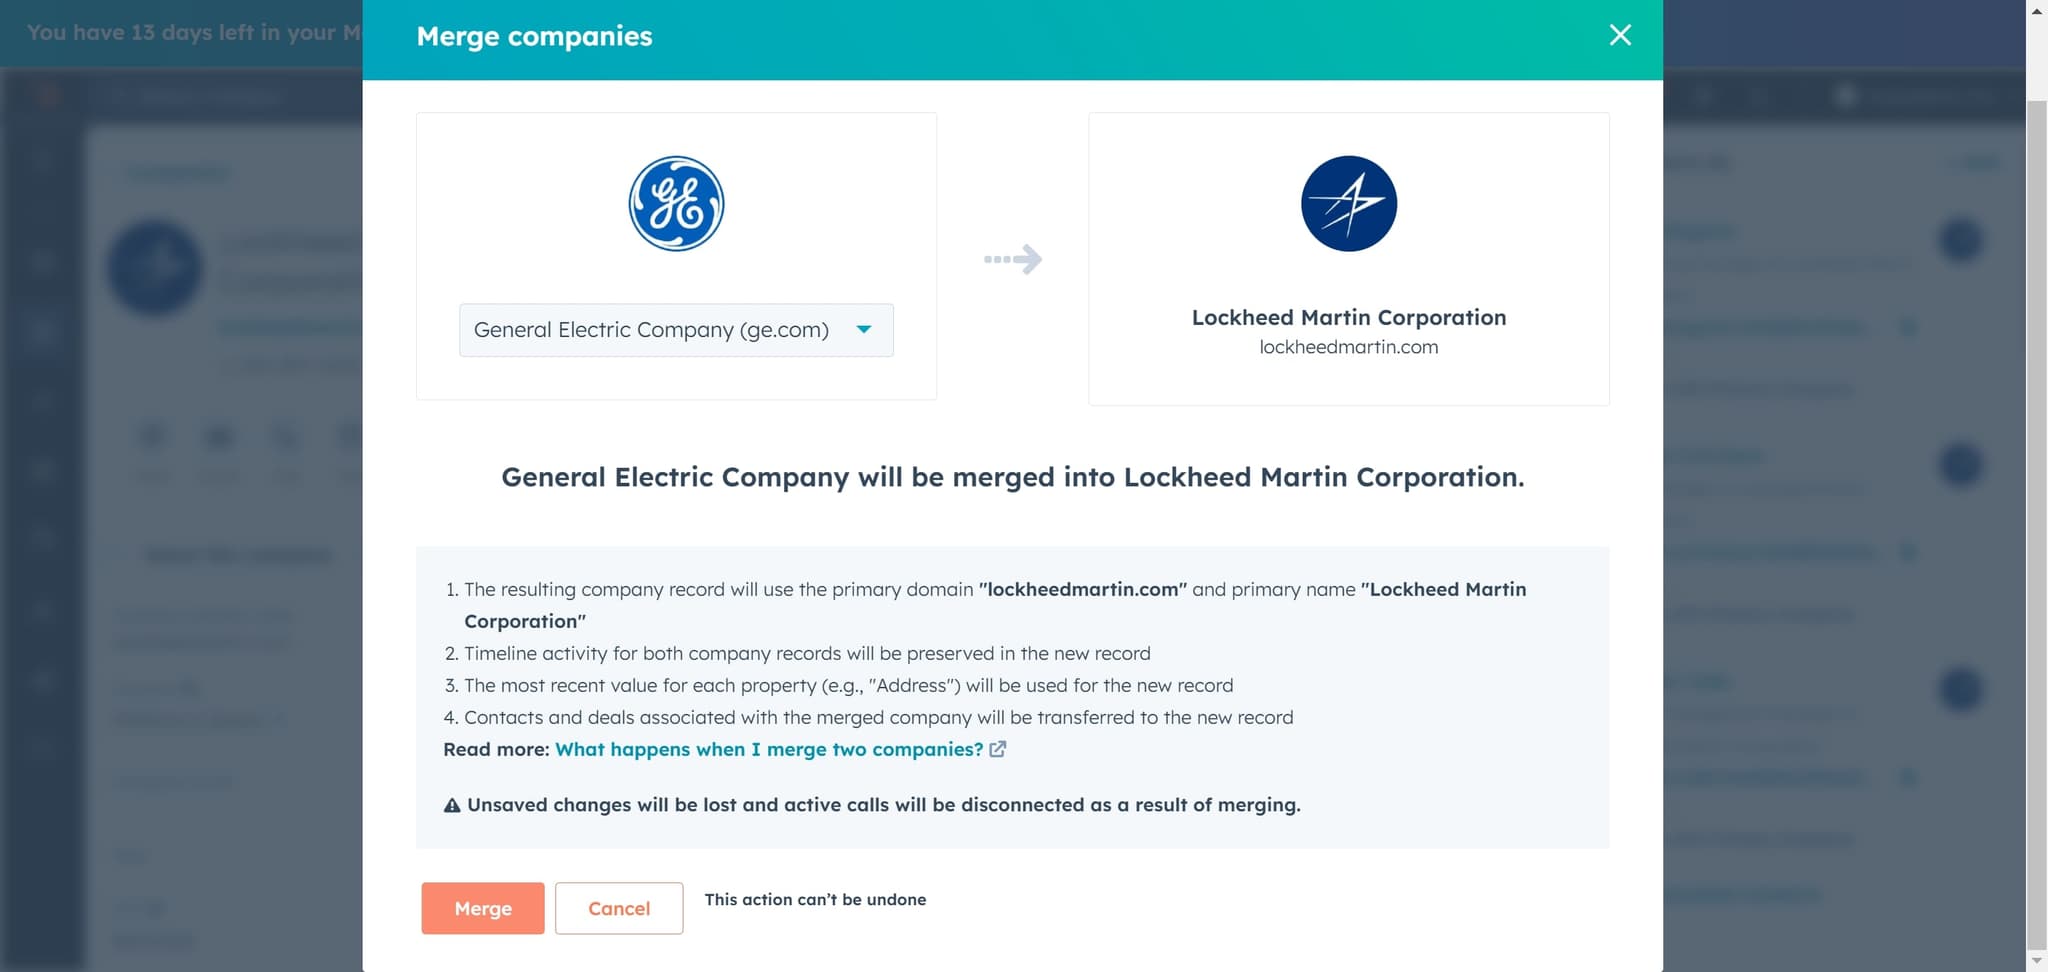Click the dotted merge direction arrow
This screenshot has width=2048, height=972.
click(1012, 259)
